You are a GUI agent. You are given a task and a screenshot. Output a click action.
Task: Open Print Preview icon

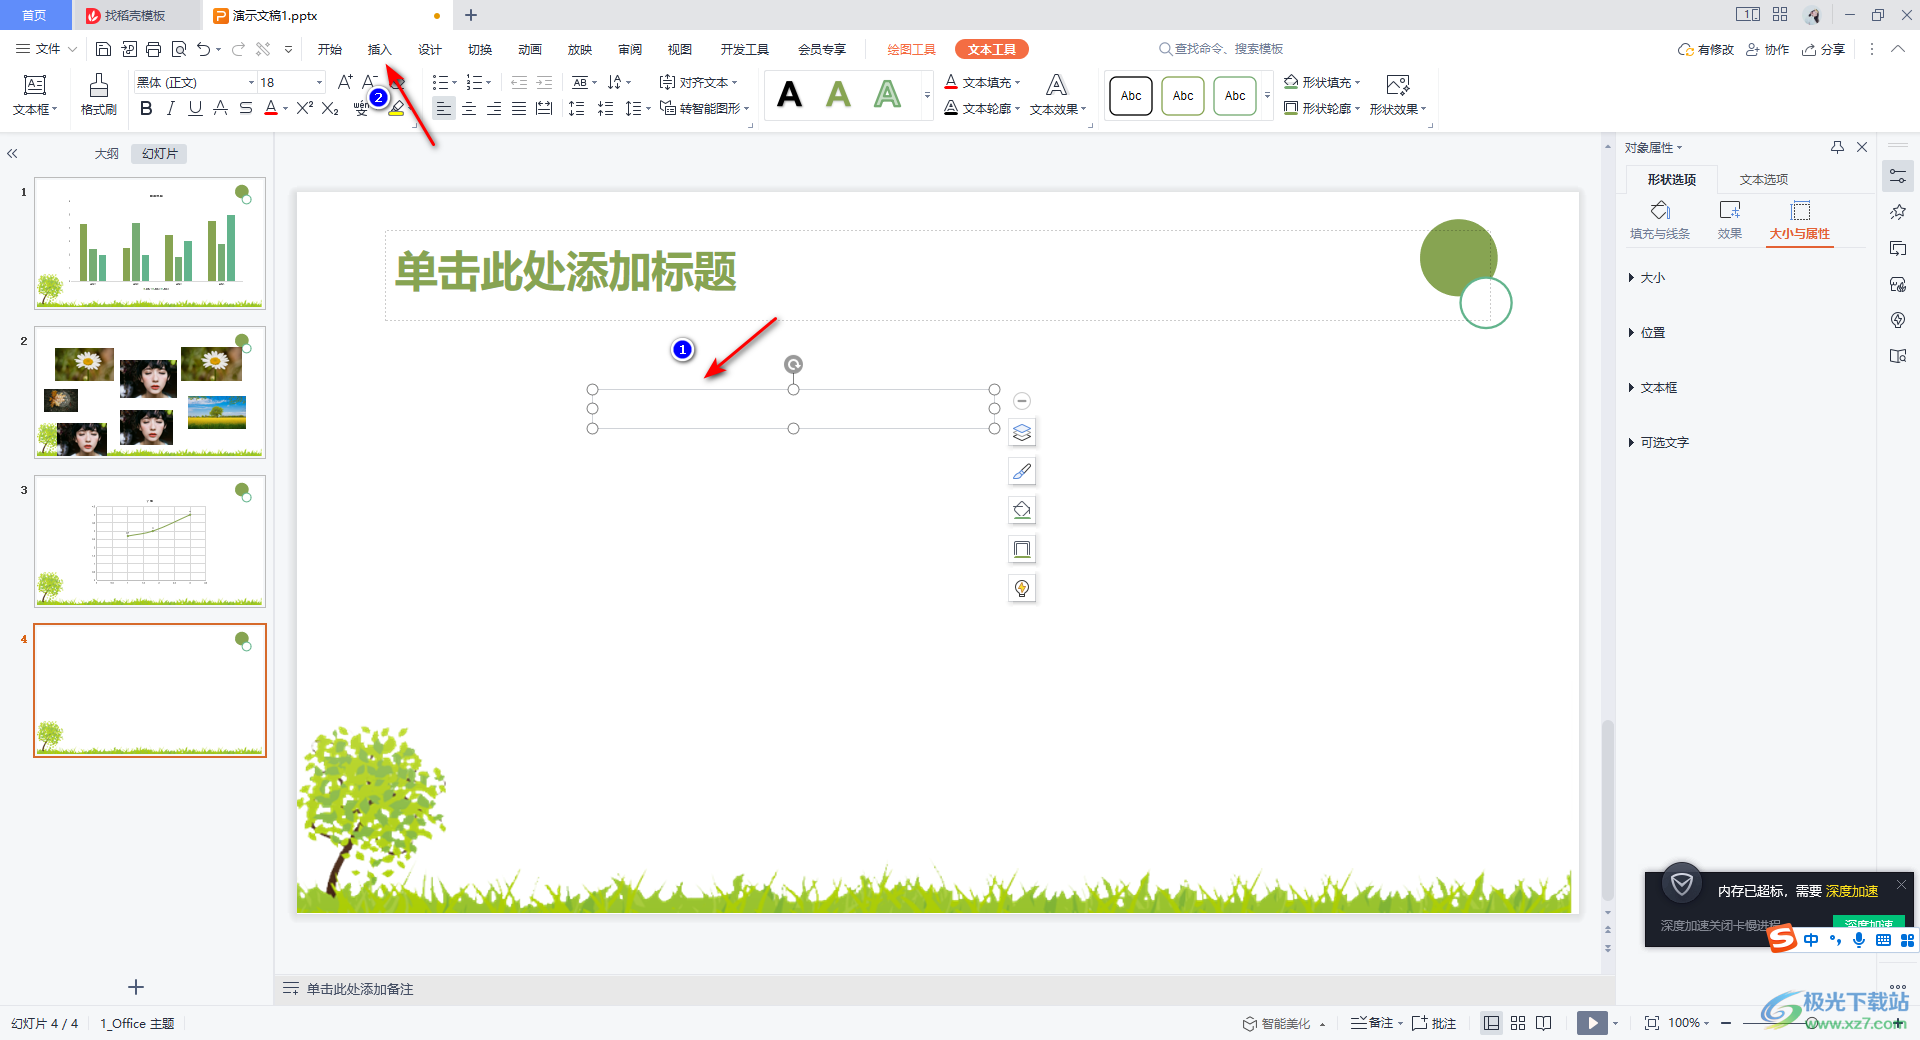pyautogui.click(x=179, y=49)
